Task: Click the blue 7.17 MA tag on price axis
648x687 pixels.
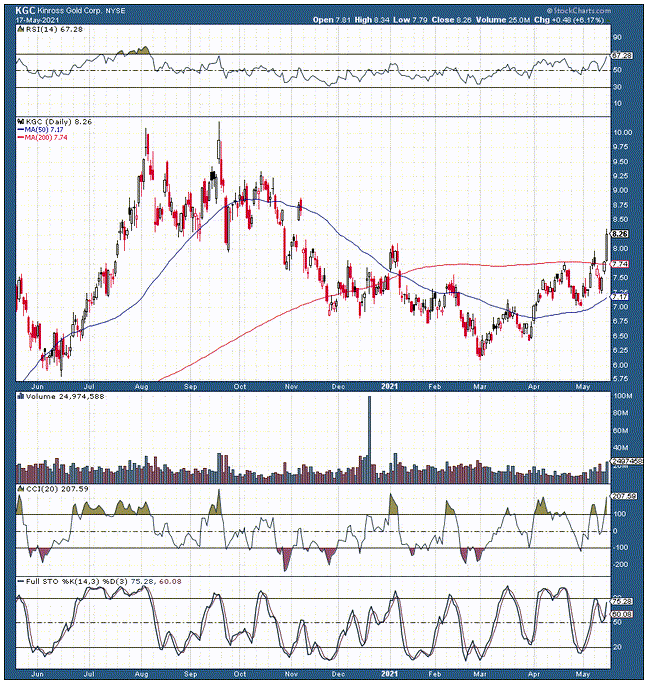Action: (620, 297)
